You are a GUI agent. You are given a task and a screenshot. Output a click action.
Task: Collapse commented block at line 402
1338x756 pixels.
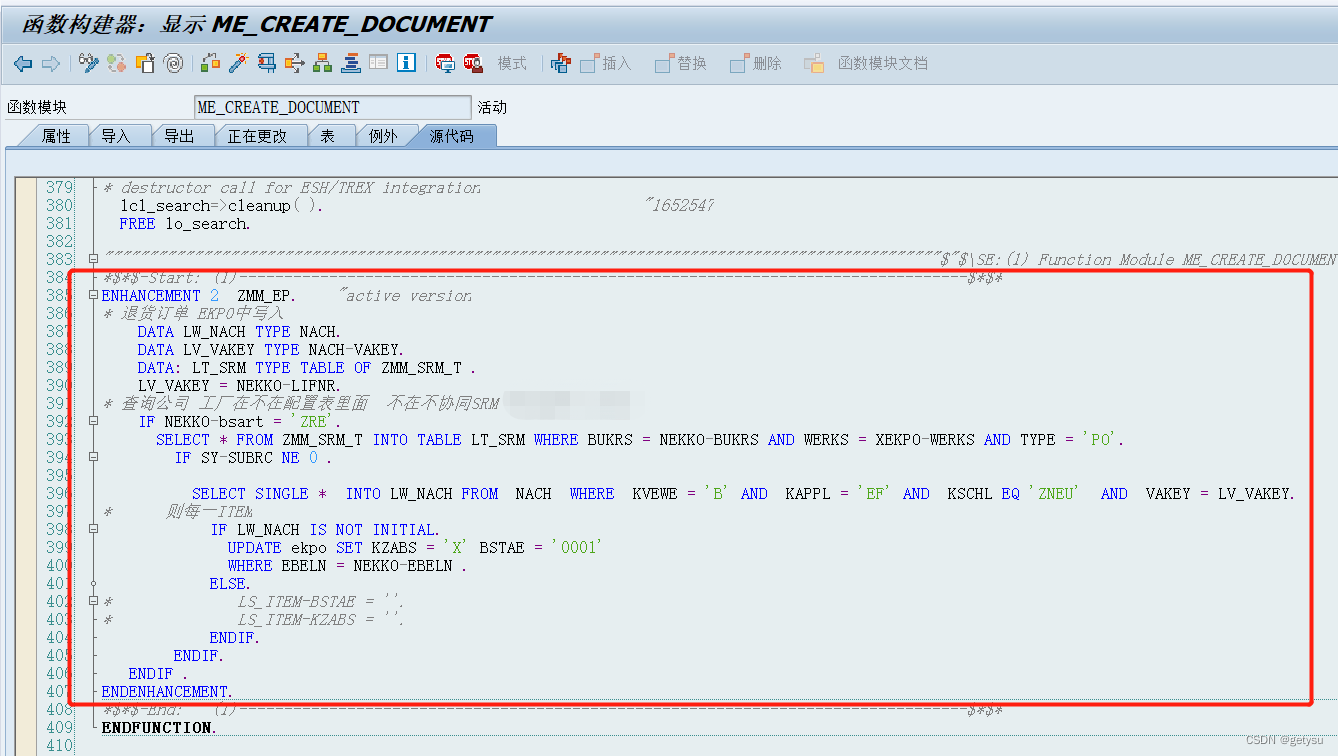tap(93, 601)
